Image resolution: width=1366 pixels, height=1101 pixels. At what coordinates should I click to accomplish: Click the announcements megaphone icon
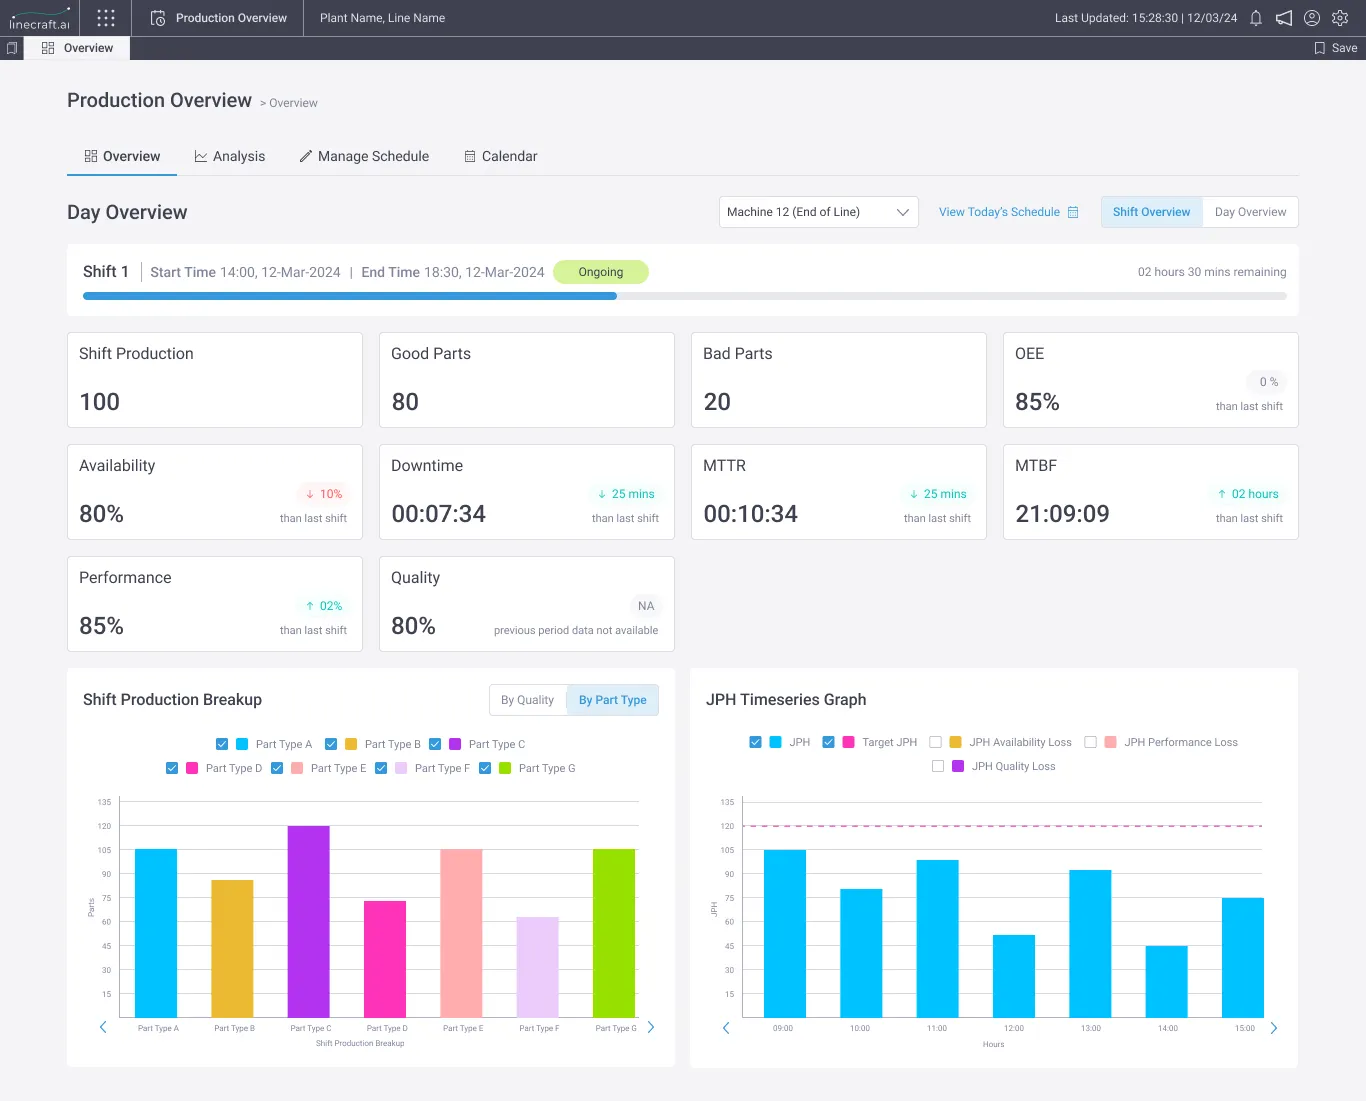(x=1284, y=18)
